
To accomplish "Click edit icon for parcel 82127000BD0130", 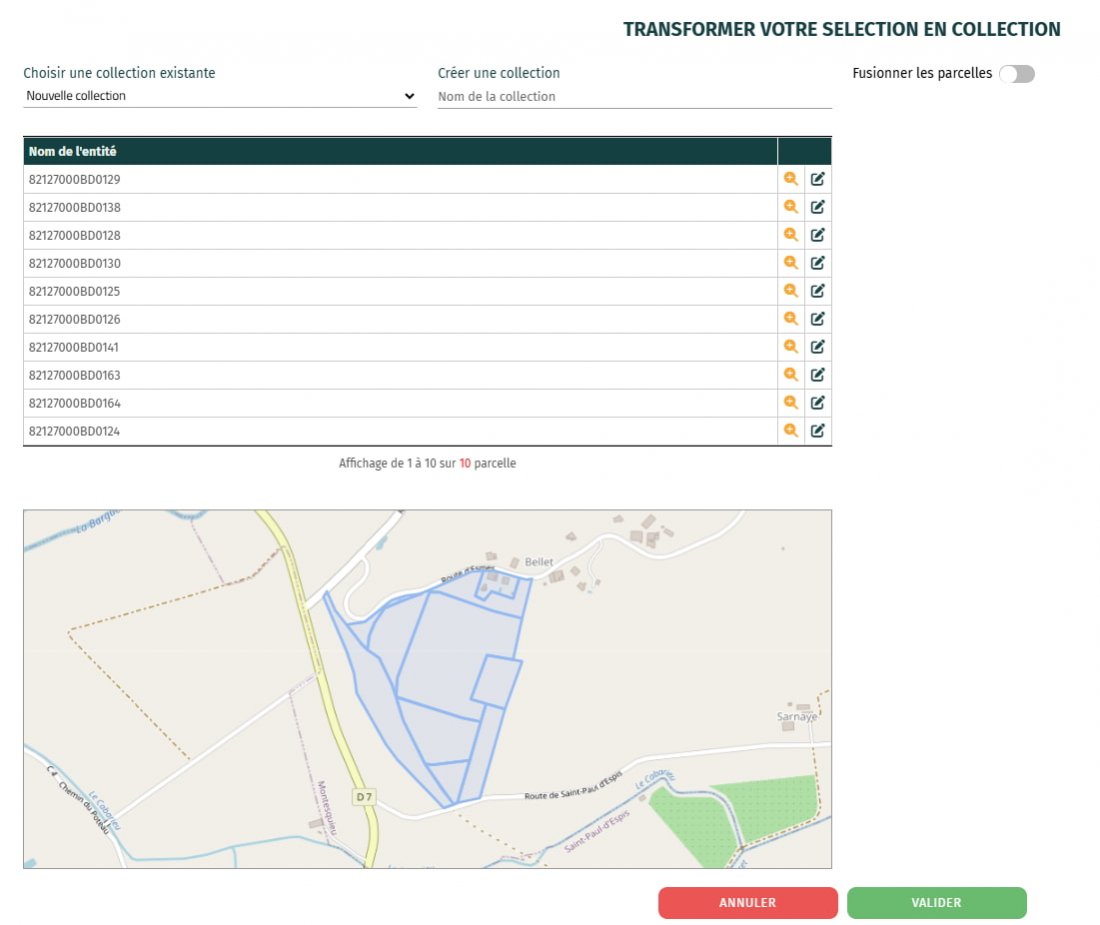I will (x=817, y=263).
